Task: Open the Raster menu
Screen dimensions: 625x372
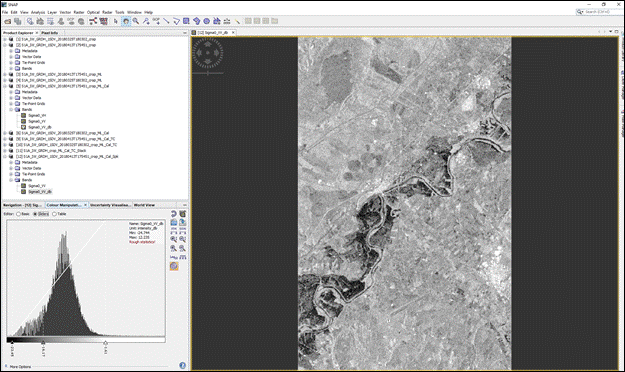Action: [x=79, y=12]
